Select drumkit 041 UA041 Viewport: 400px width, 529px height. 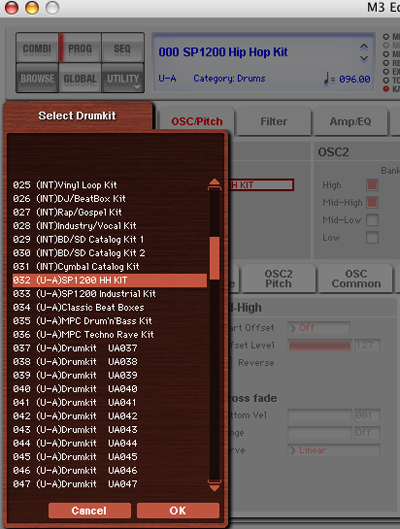pos(110,402)
